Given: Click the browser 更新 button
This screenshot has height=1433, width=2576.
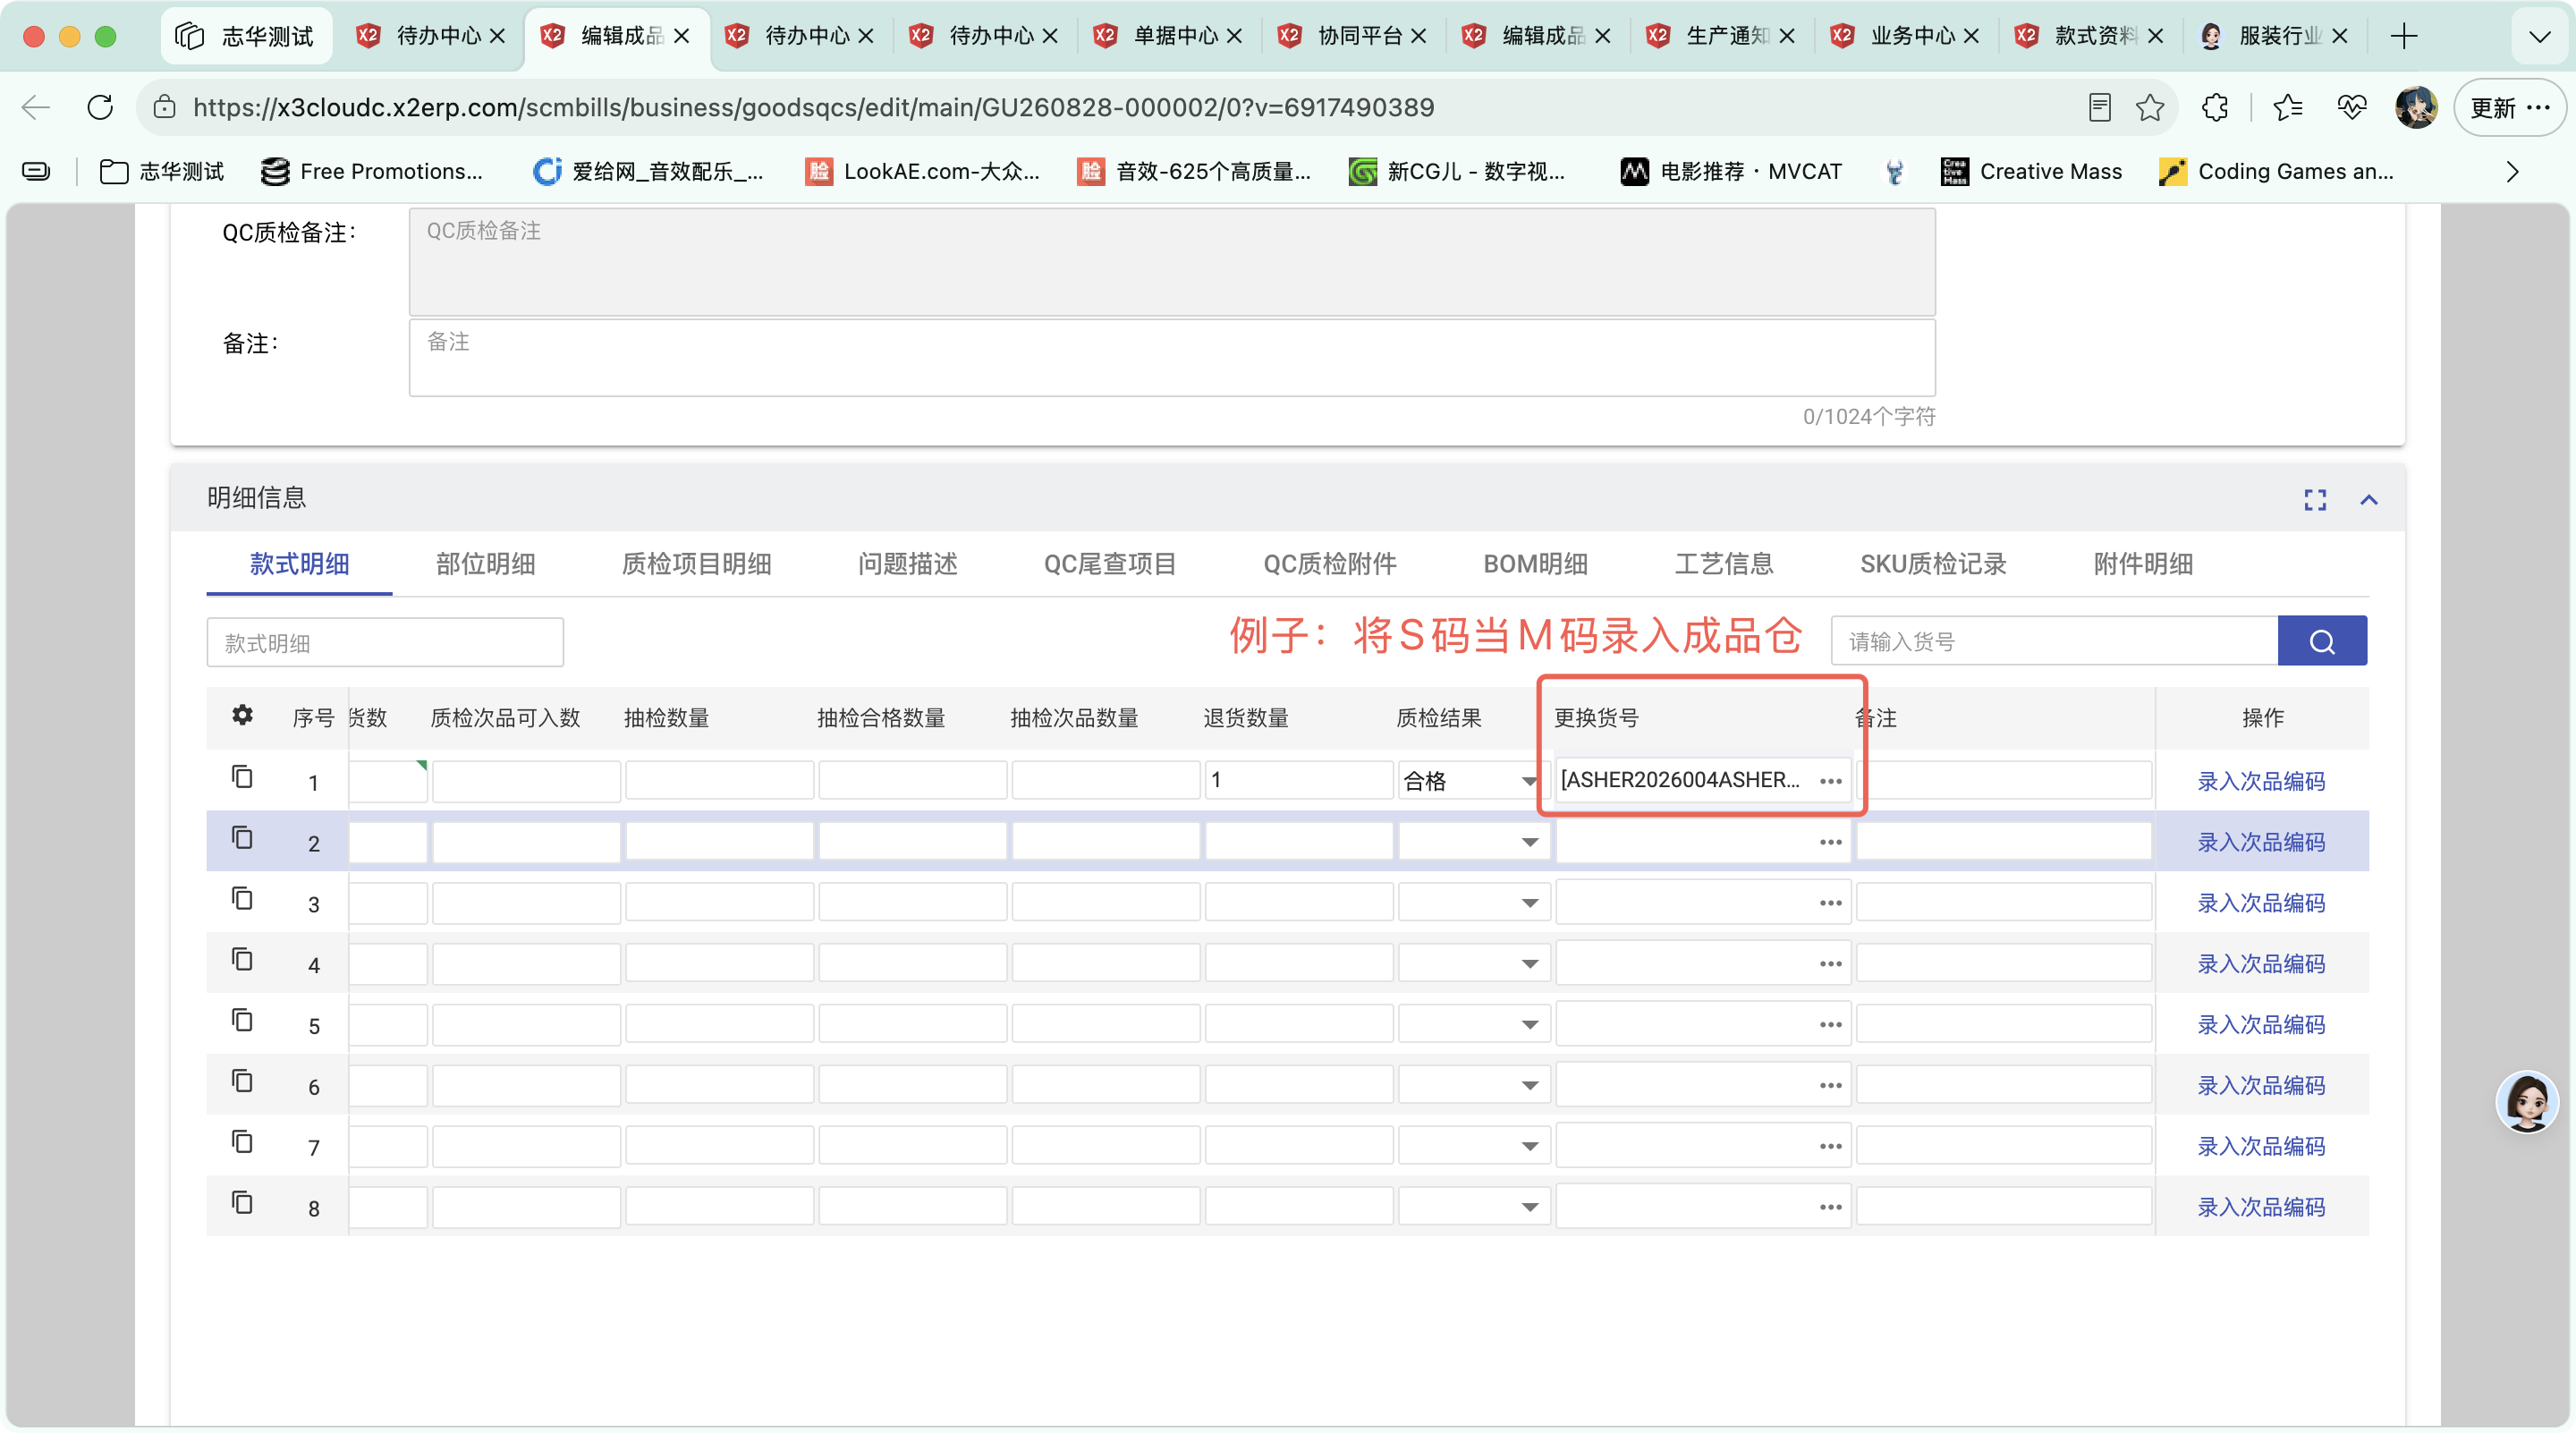Looking at the screenshot, I should pos(2509,107).
